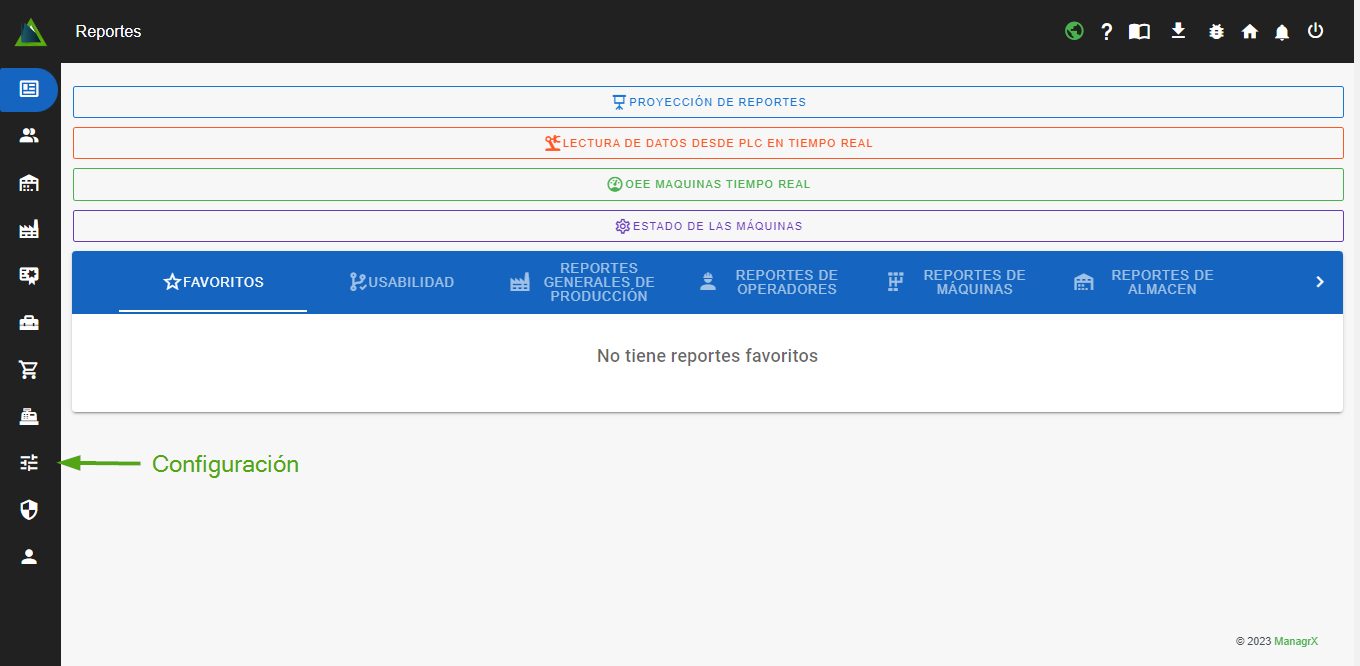Open OEE Maquinas Tiempo Real button
The image size is (1360, 666).
point(708,184)
